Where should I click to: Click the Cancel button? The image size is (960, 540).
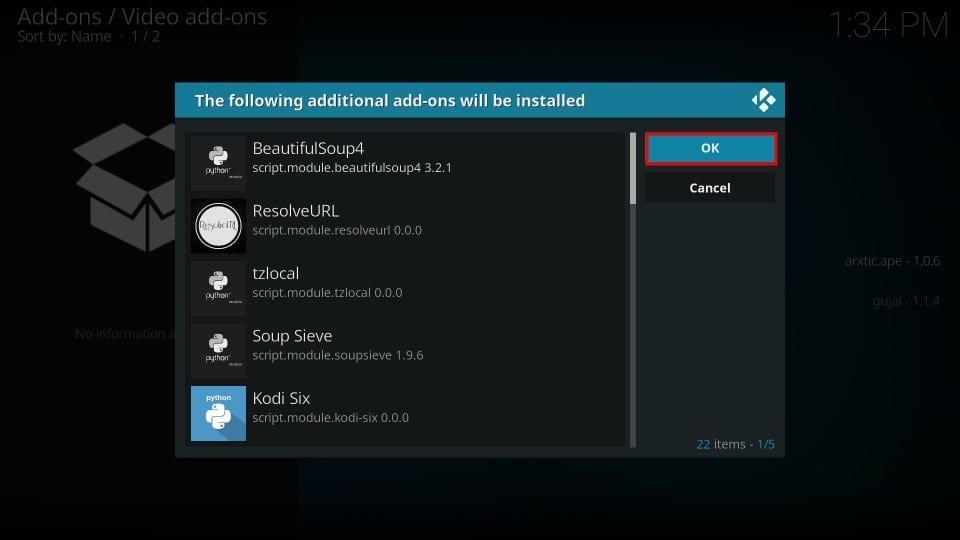[x=710, y=188]
